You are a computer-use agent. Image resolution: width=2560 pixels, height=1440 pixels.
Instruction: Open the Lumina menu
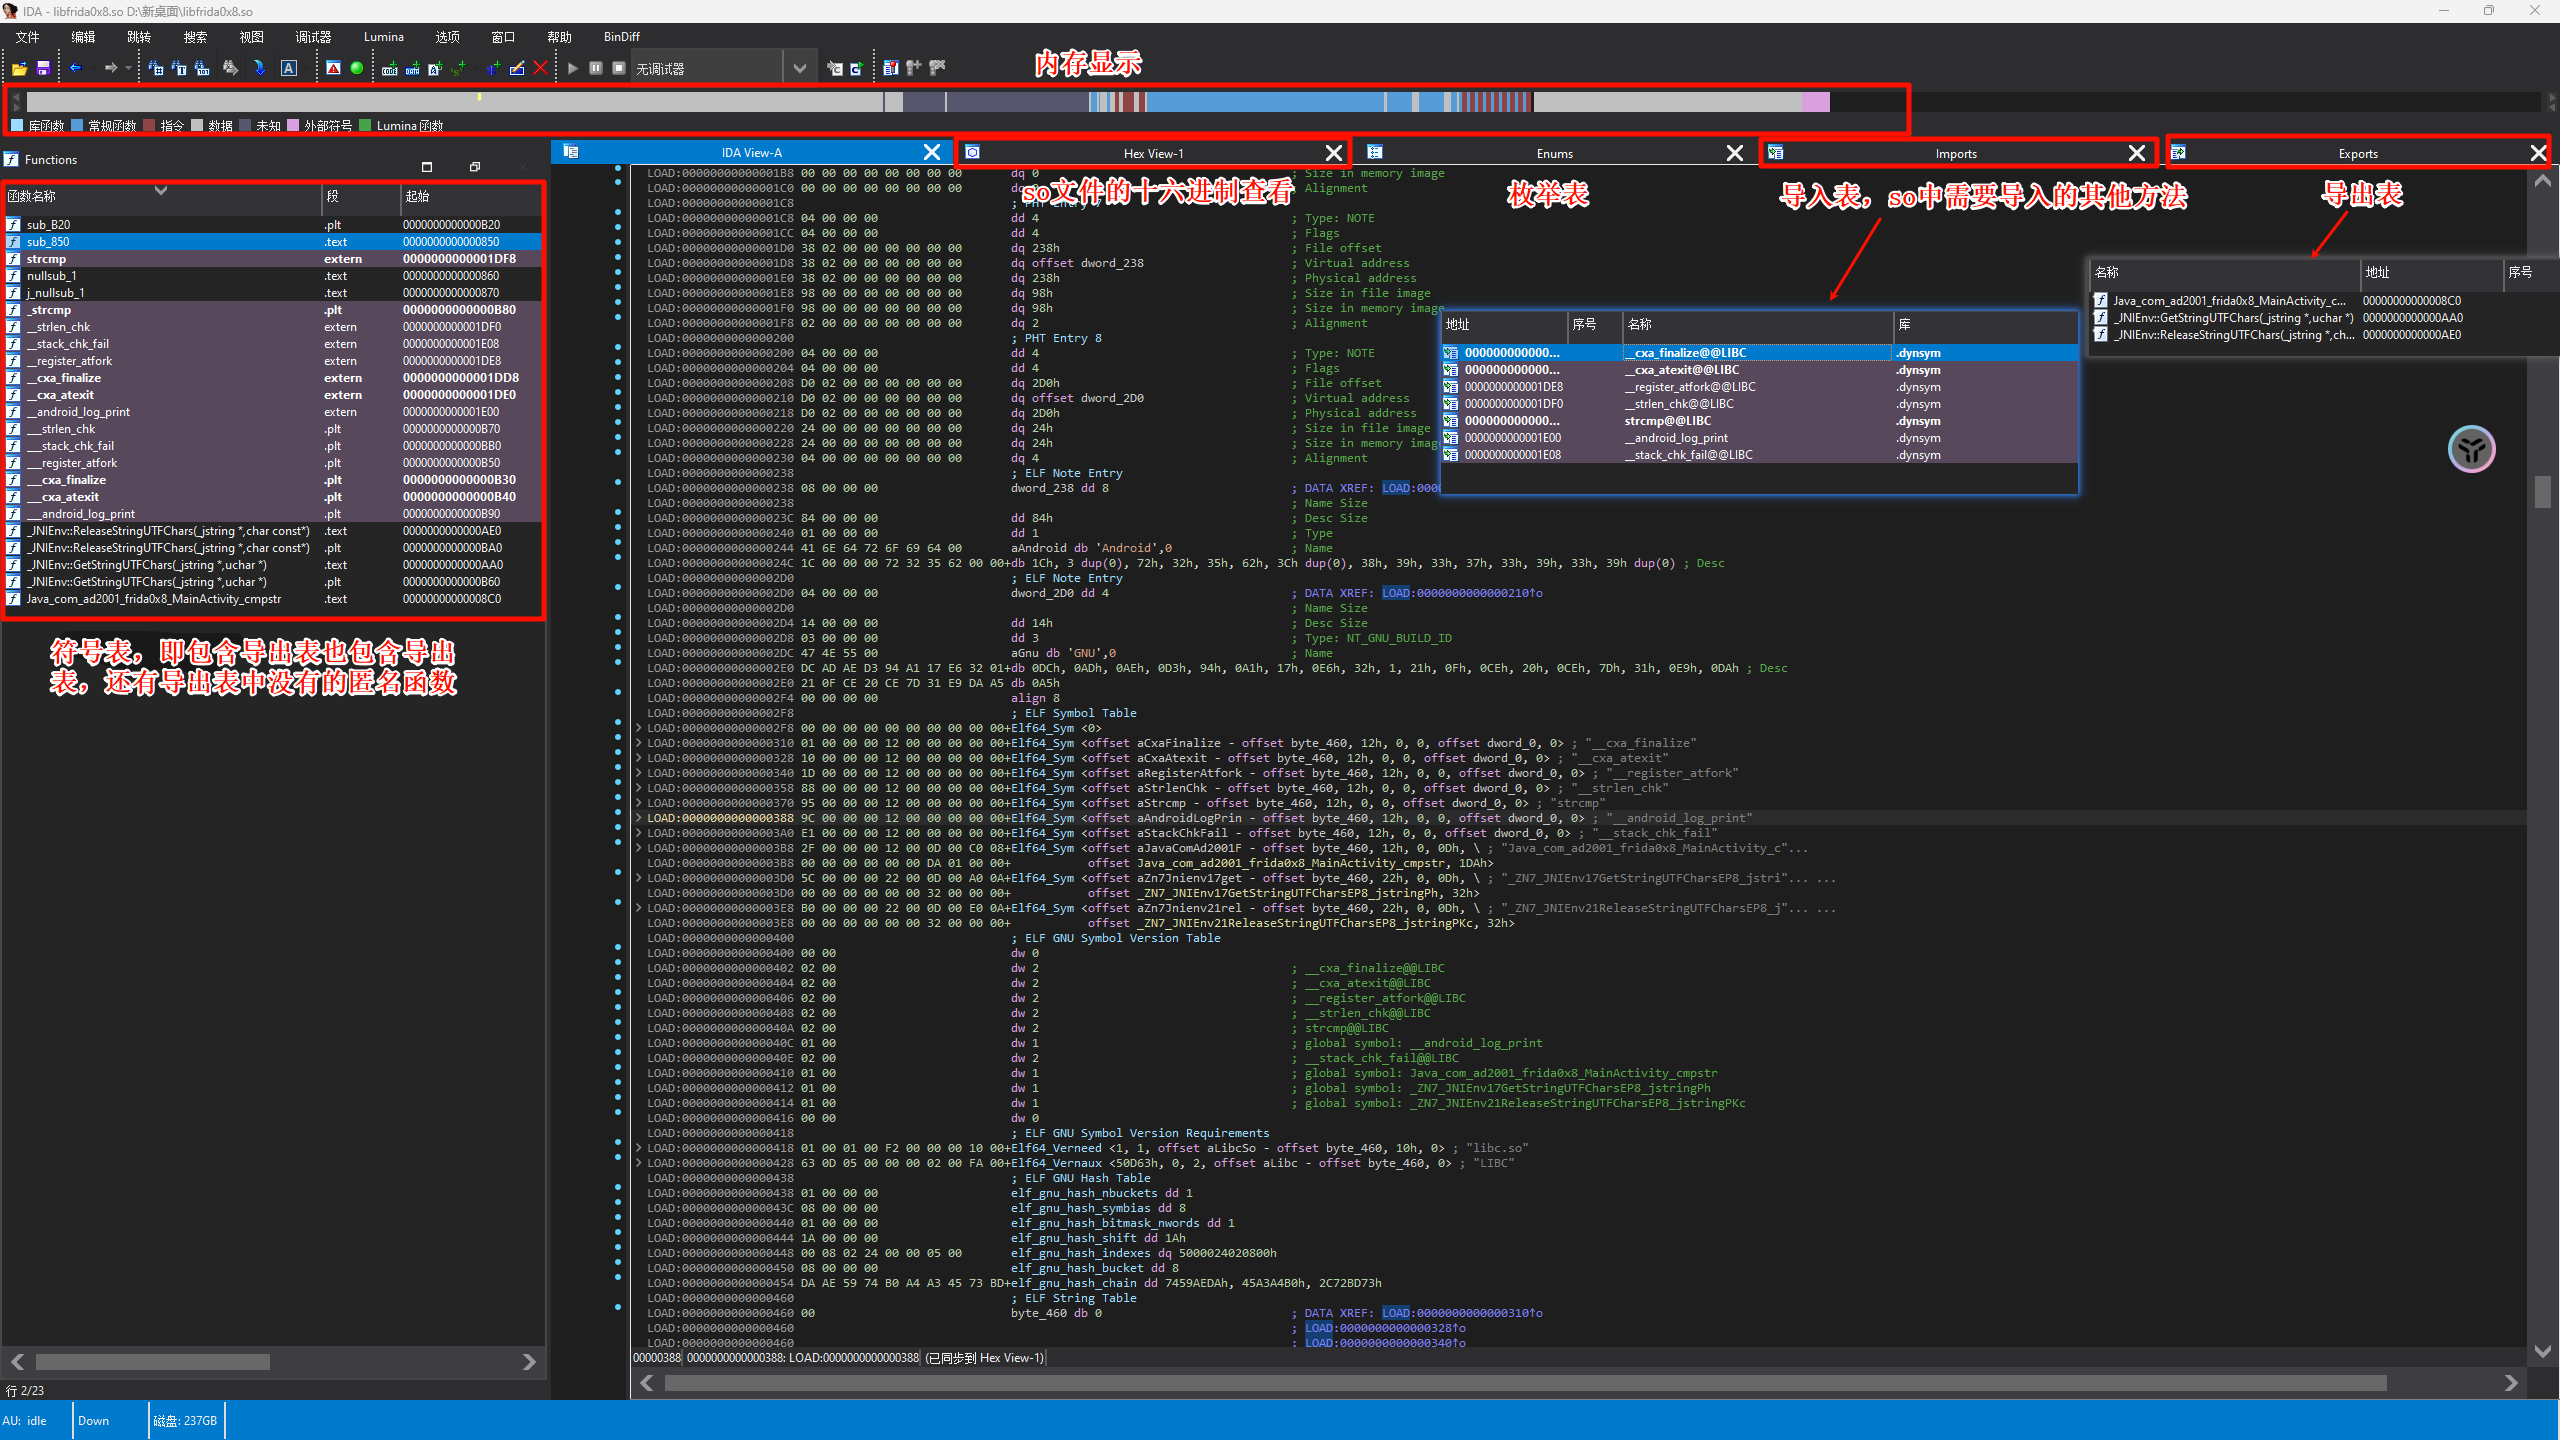[383, 37]
